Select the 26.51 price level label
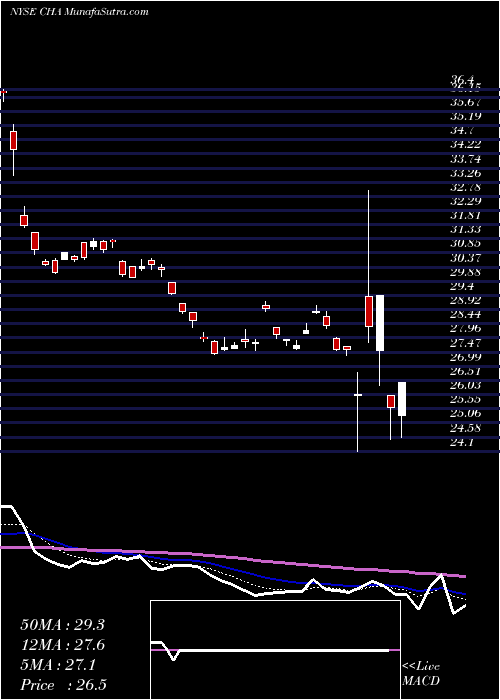This screenshot has width=500, height=700. tap(466, 371)
